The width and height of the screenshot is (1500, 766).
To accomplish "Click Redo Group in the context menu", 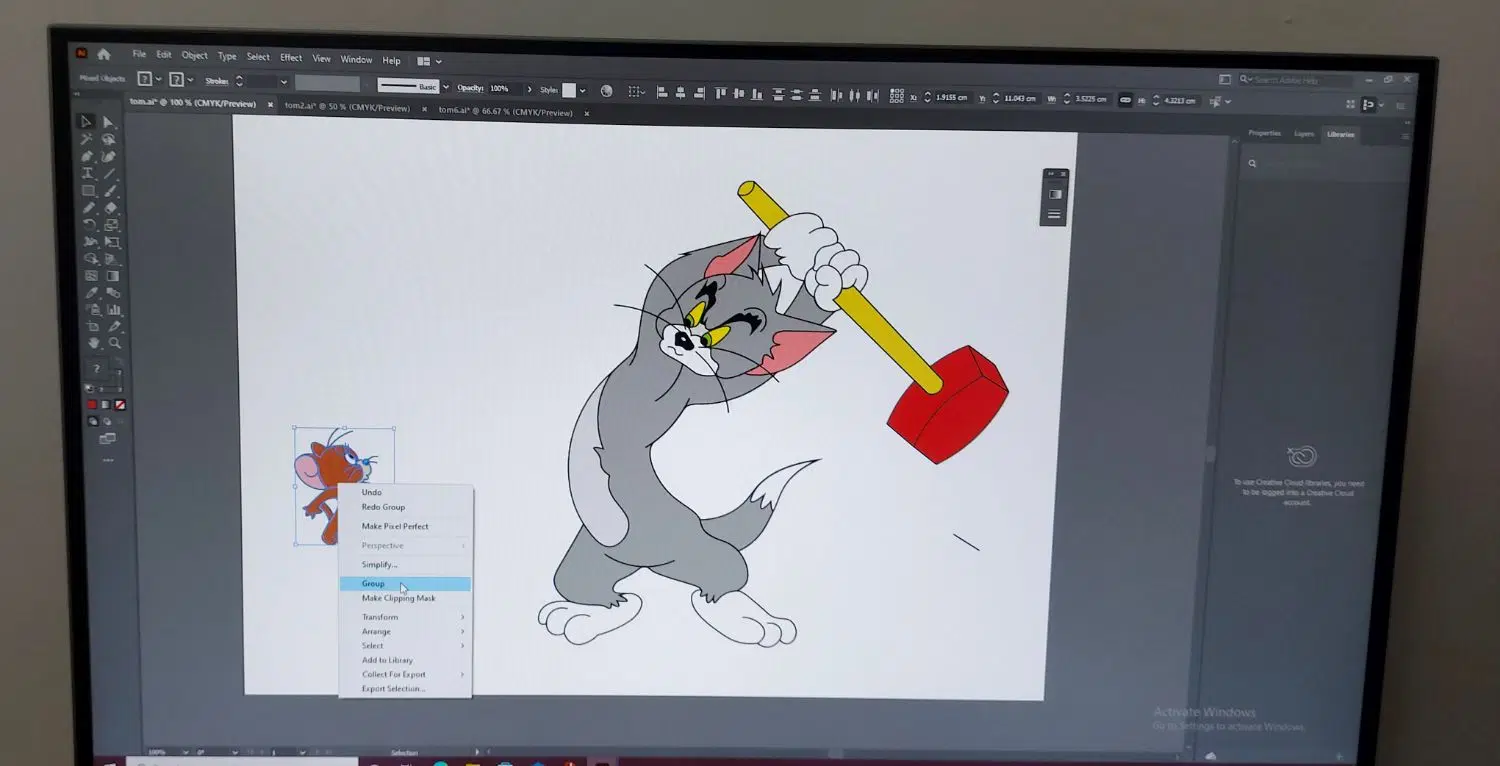I will [404, 507].
